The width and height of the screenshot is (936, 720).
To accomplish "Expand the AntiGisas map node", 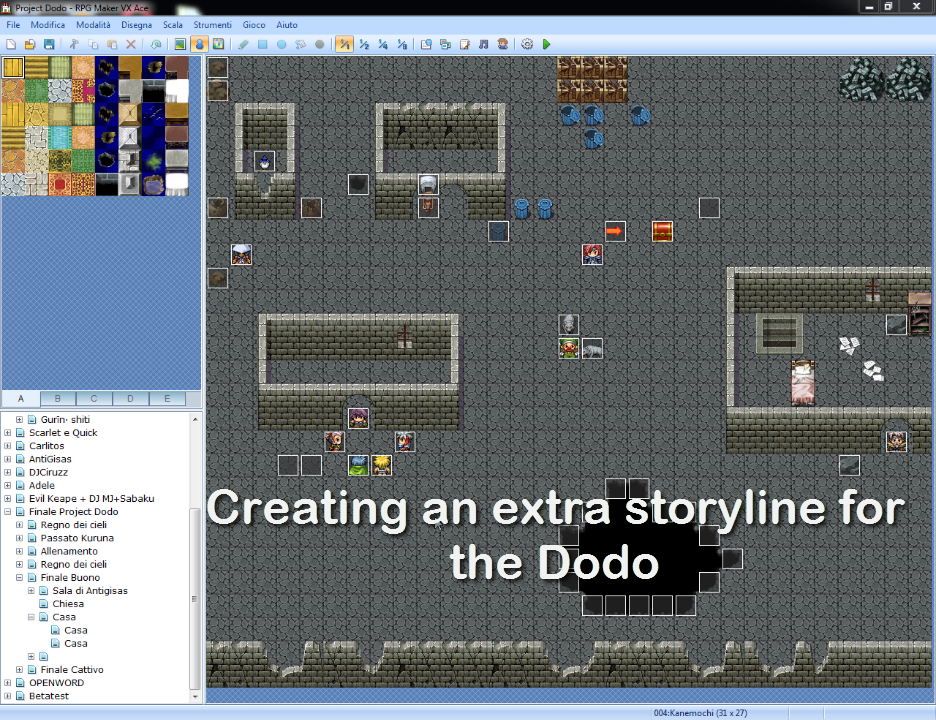I will coord(8,459).
